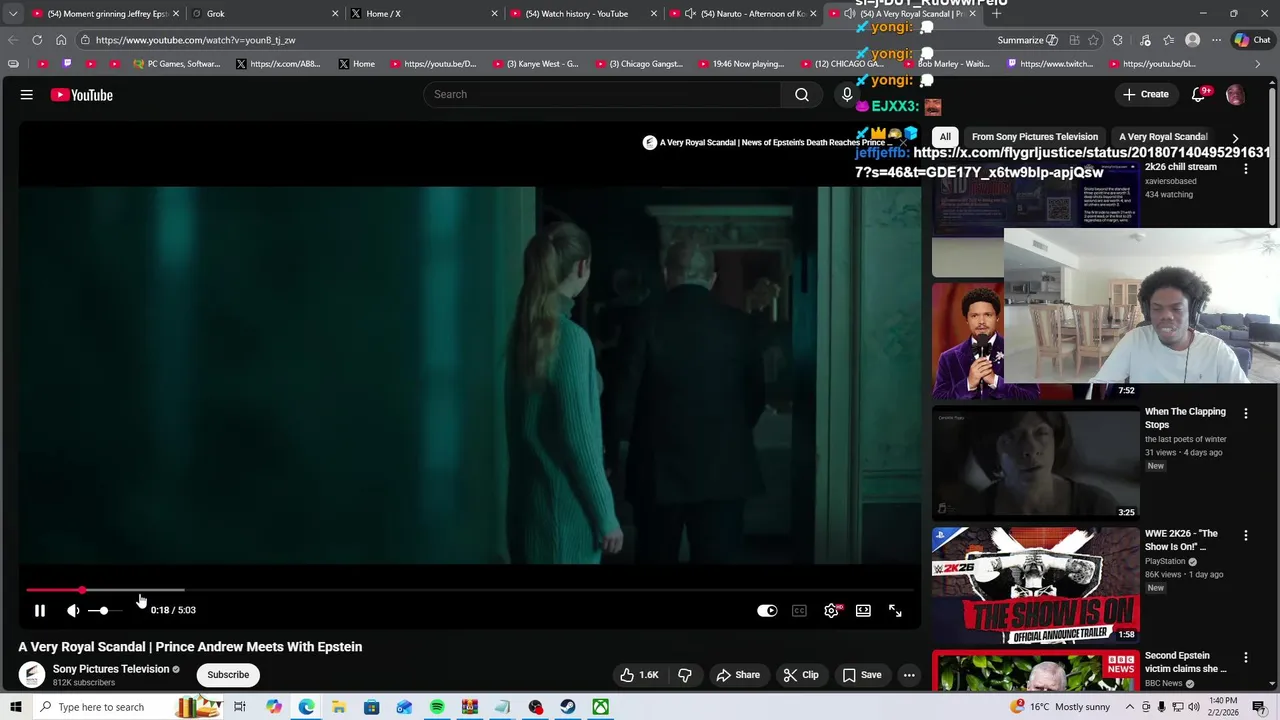
Task: Switch to the Watch history - YouTube tab
Action: [583, 14]
